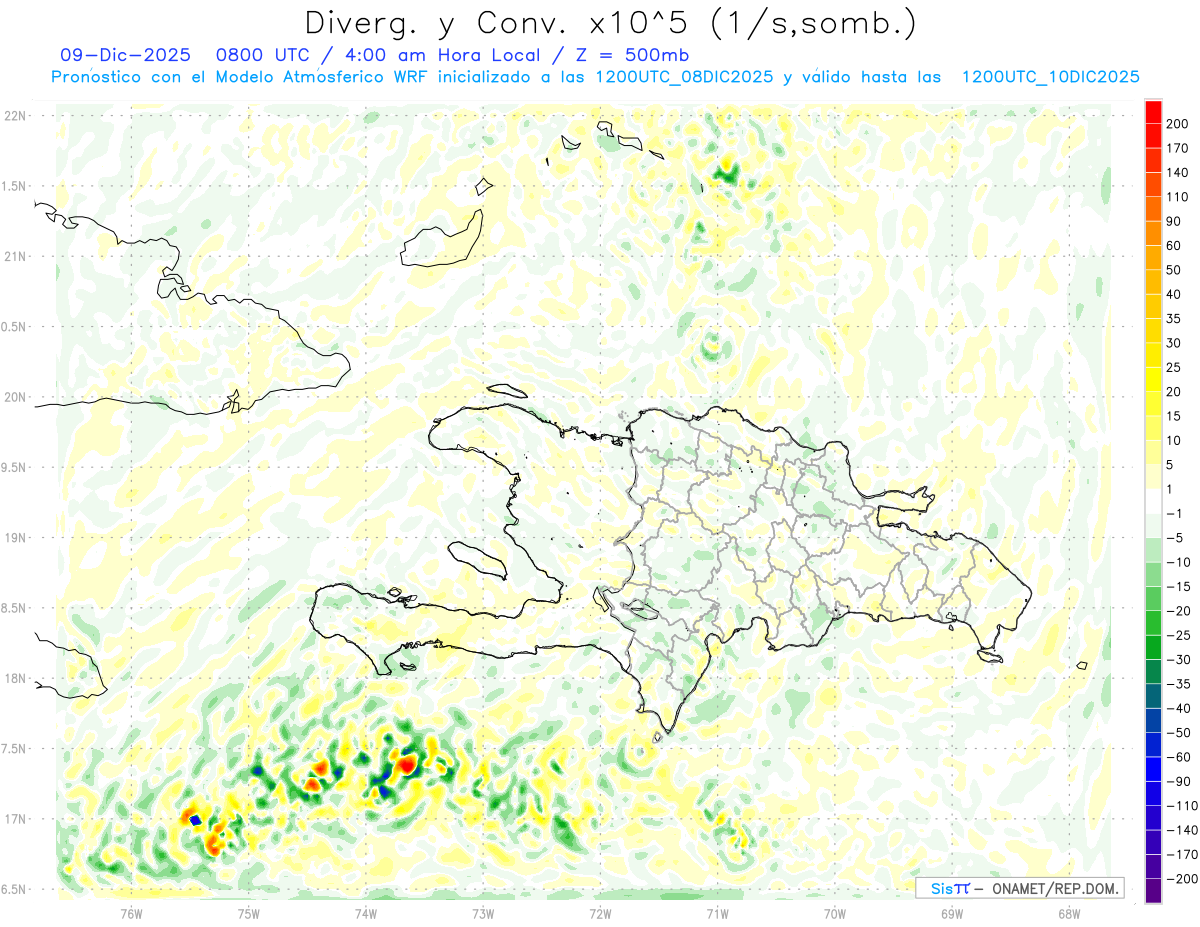Viewport: 1200px width, 927px height.
Task: Click the latitude label '1.5N'
Action: [14, 186]
